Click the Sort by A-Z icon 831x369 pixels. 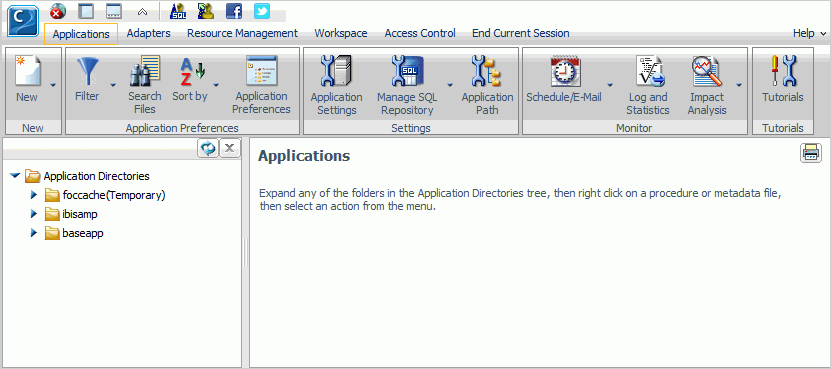click(x=191, y=71)
